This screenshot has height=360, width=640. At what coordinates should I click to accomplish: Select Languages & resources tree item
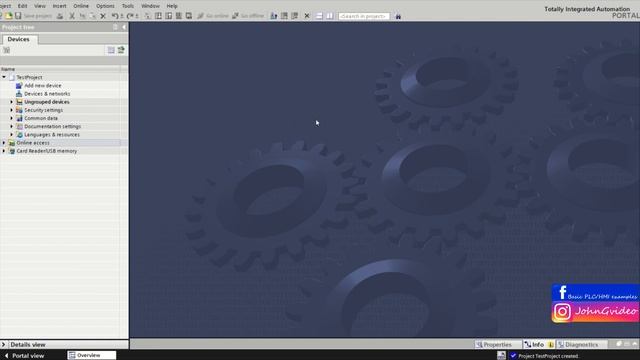tap(52, 134)
